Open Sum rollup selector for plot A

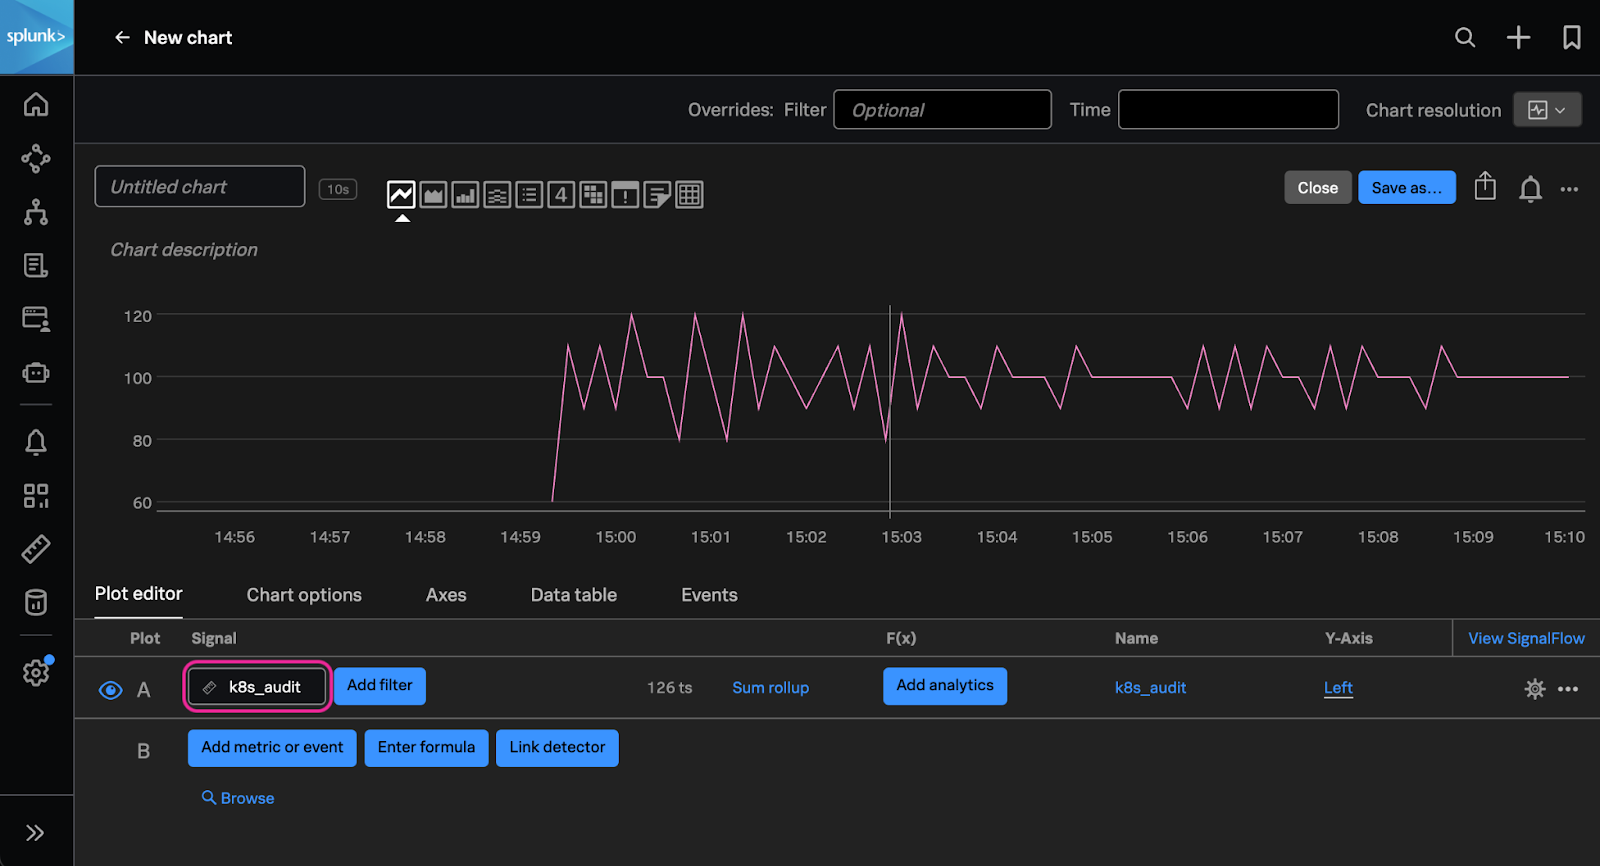click(x=770, y=688)
